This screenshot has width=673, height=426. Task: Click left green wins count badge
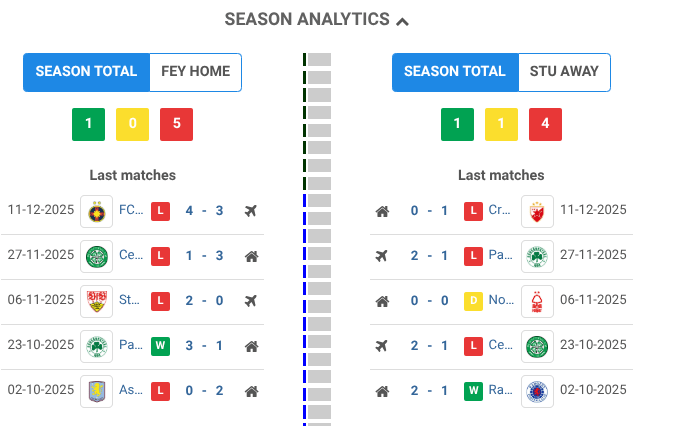(88, 125)
